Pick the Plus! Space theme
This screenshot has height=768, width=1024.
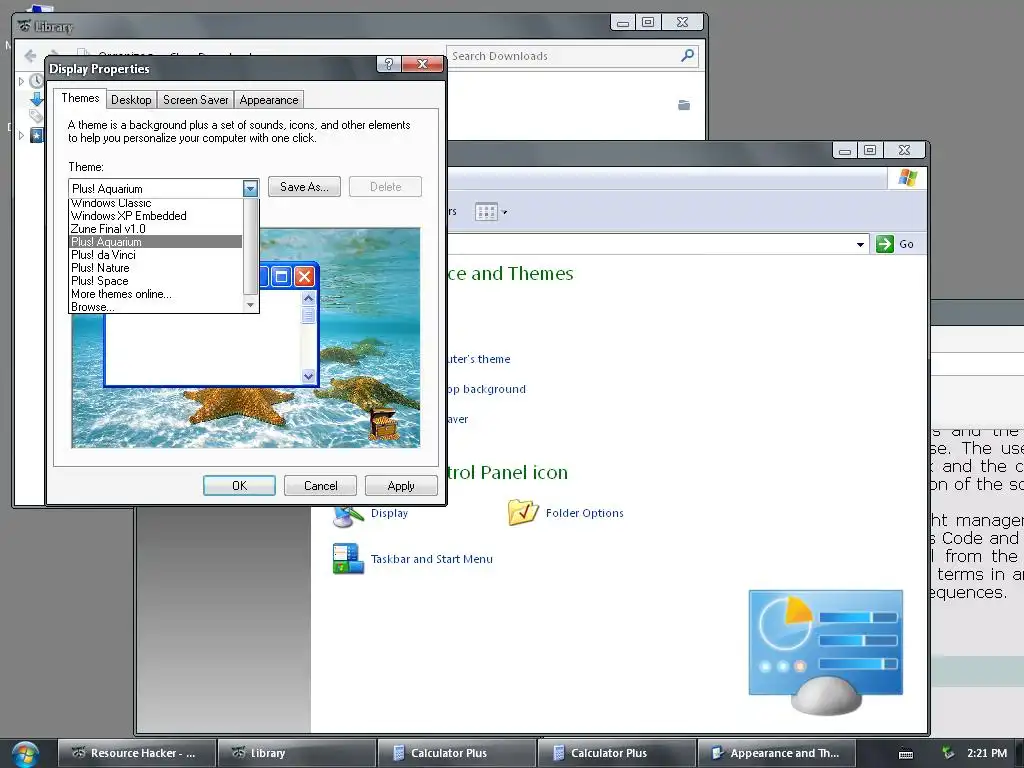155,281
